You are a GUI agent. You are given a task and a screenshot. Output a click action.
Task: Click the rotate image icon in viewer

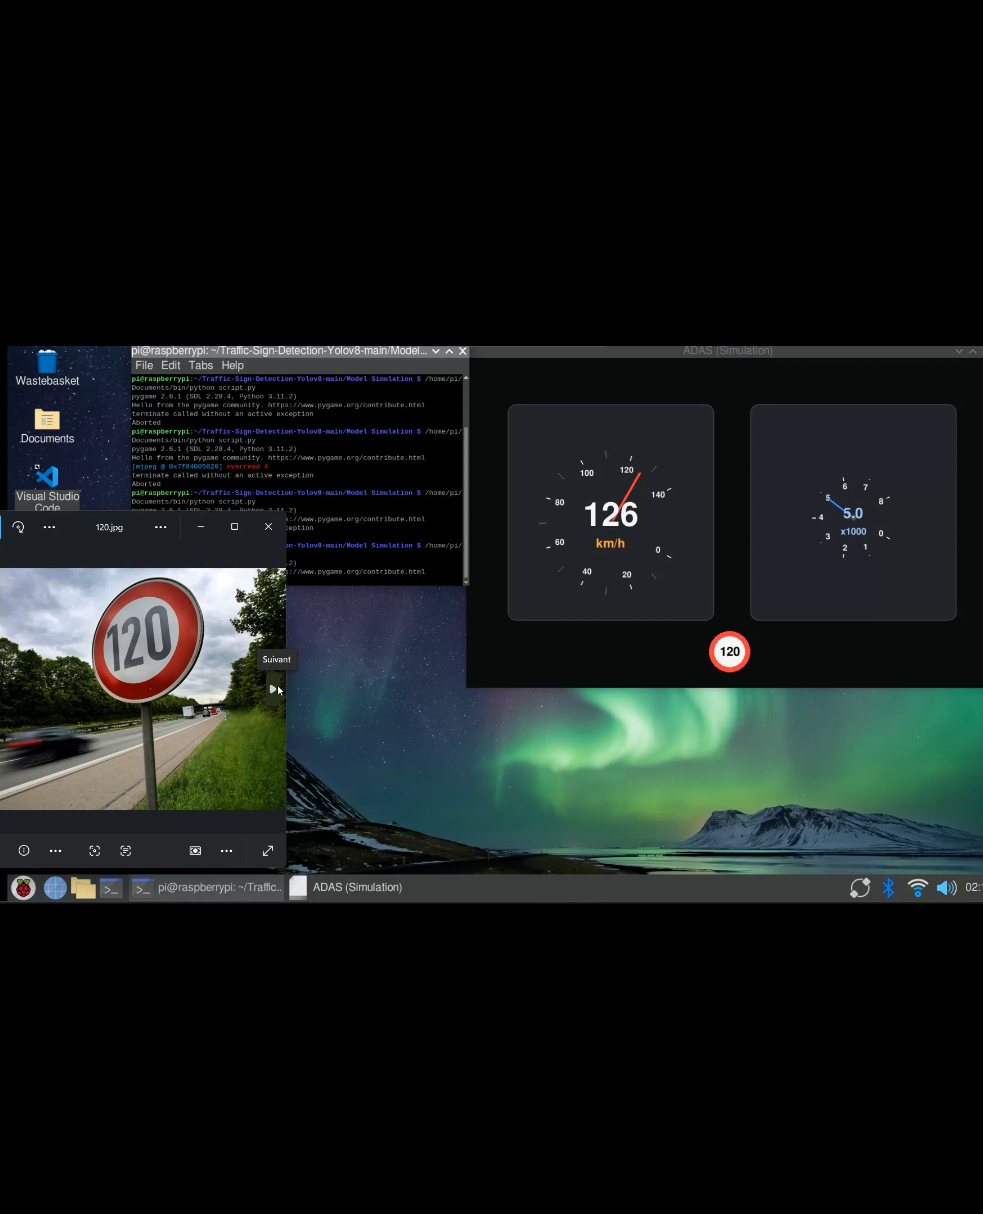18,527
